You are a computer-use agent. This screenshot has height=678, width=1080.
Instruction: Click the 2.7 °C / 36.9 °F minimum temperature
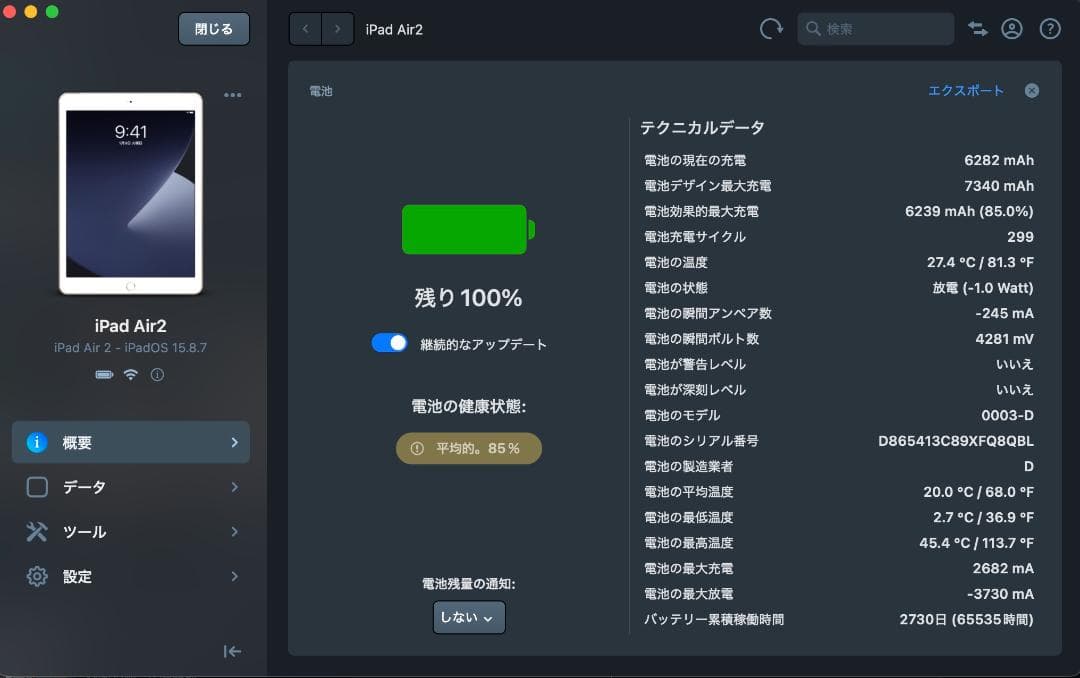coord(983,517)
